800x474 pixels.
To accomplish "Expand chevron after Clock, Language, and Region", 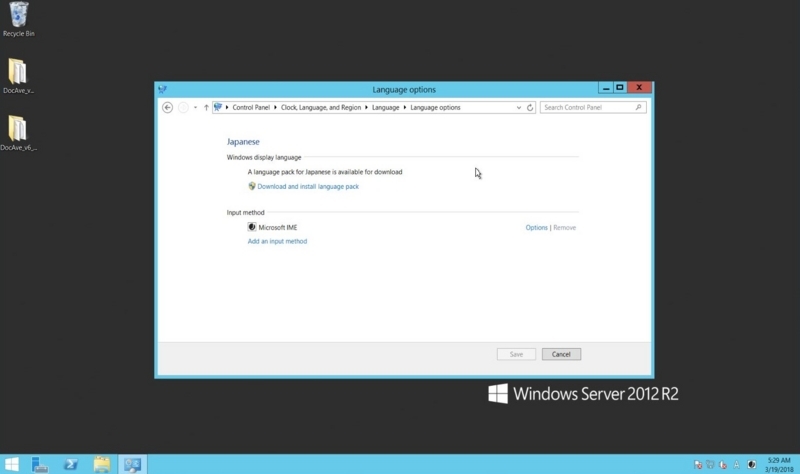I will point(366,108).
